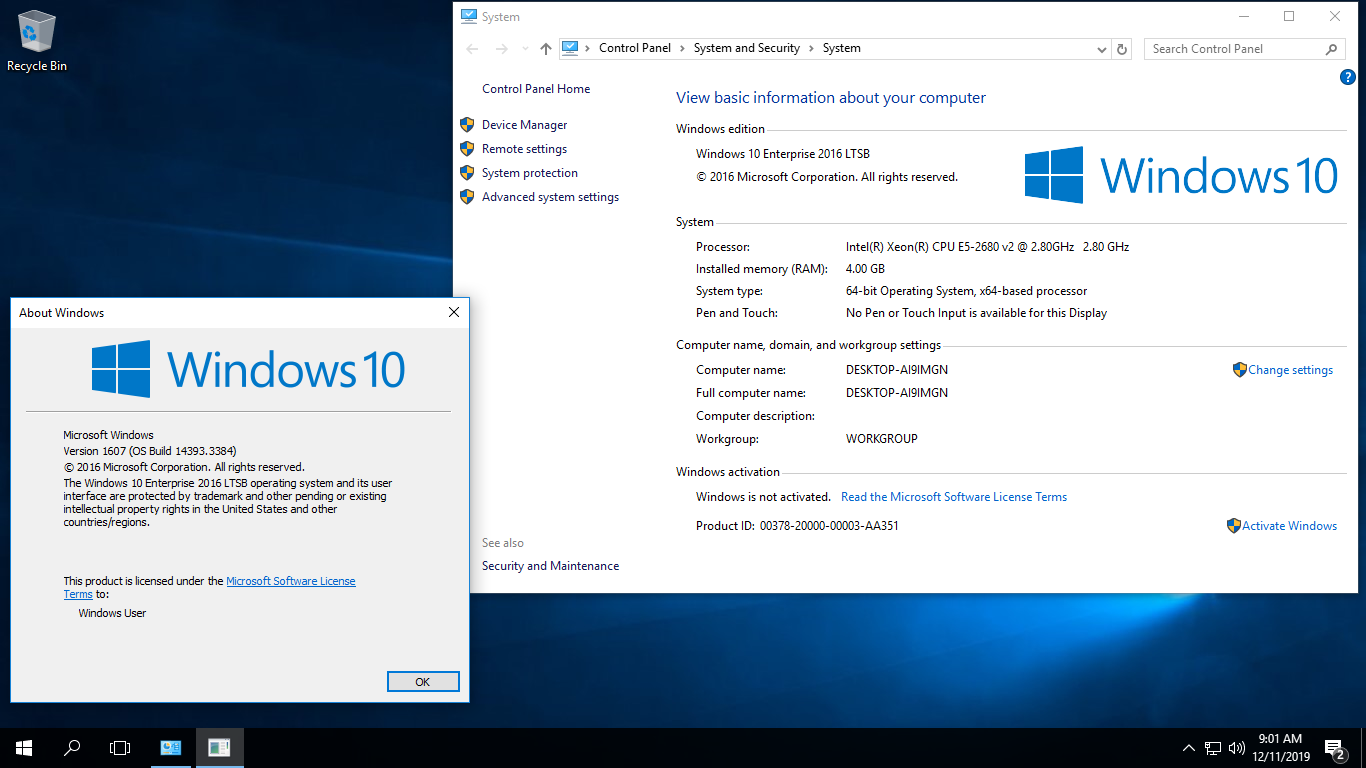
Task: Click Windows 10 Enterprise 2016 LTSB edition text
Action: pos(783,154)
